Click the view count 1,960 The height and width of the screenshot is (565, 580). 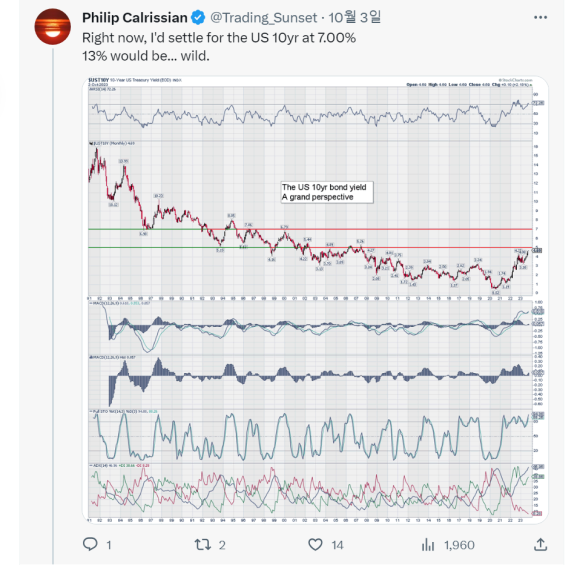[x=459, y=545]
